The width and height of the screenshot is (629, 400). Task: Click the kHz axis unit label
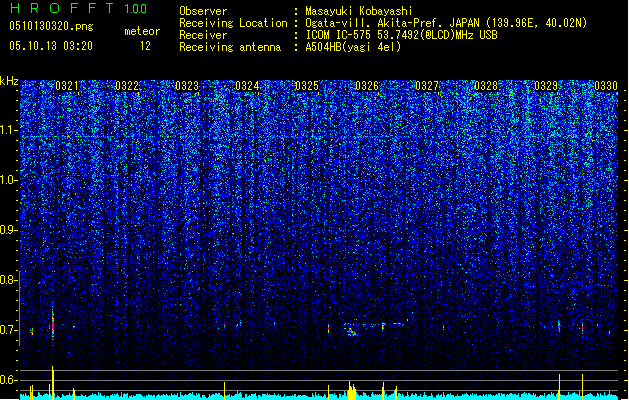coord(9,81)
